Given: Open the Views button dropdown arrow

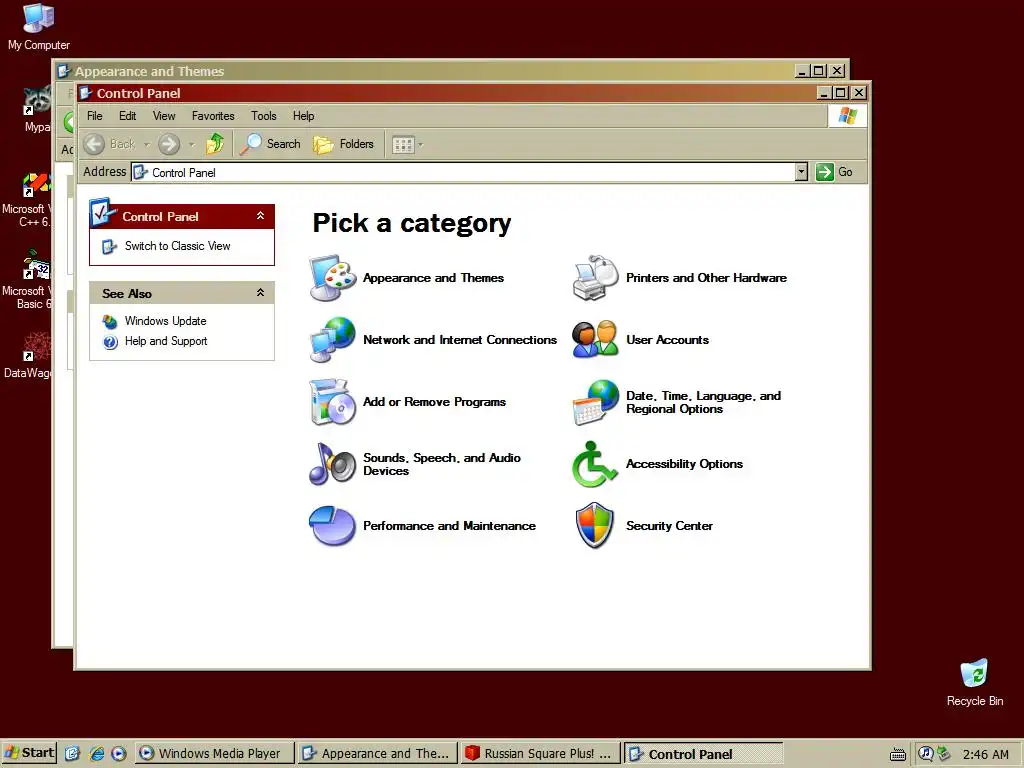Looking at the screenshot, I should tap(421, 144).
